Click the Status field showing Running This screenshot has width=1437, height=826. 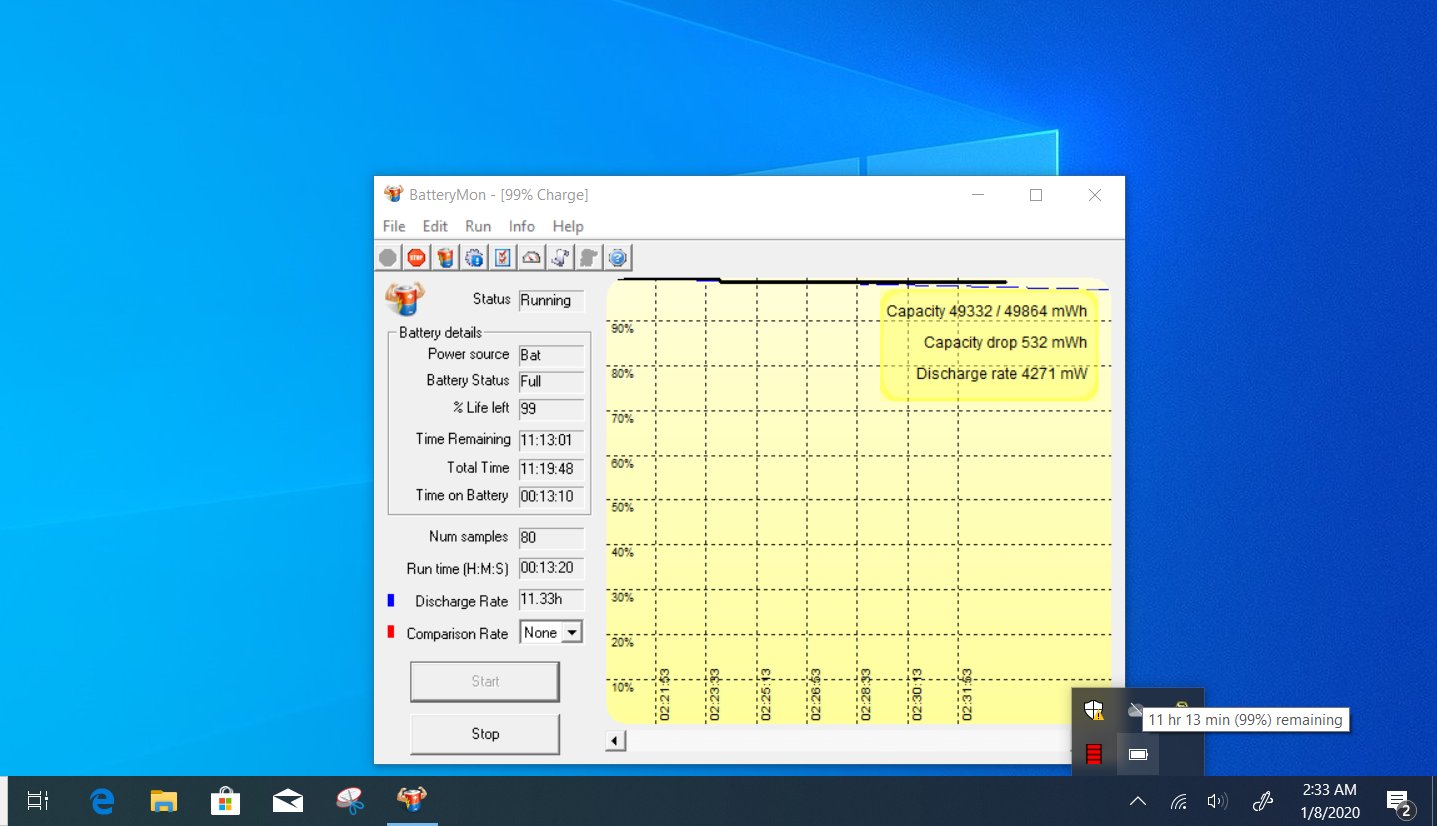tap(551, 300)
